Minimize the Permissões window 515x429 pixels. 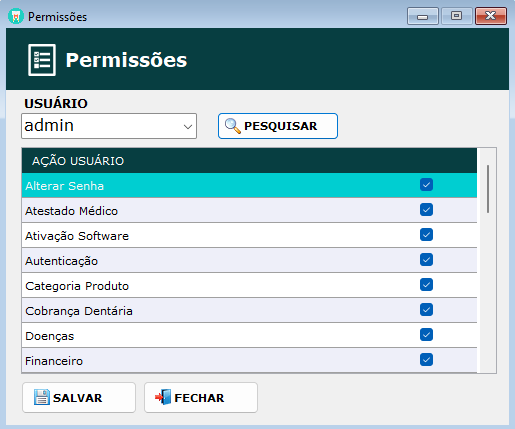[423, 16]
